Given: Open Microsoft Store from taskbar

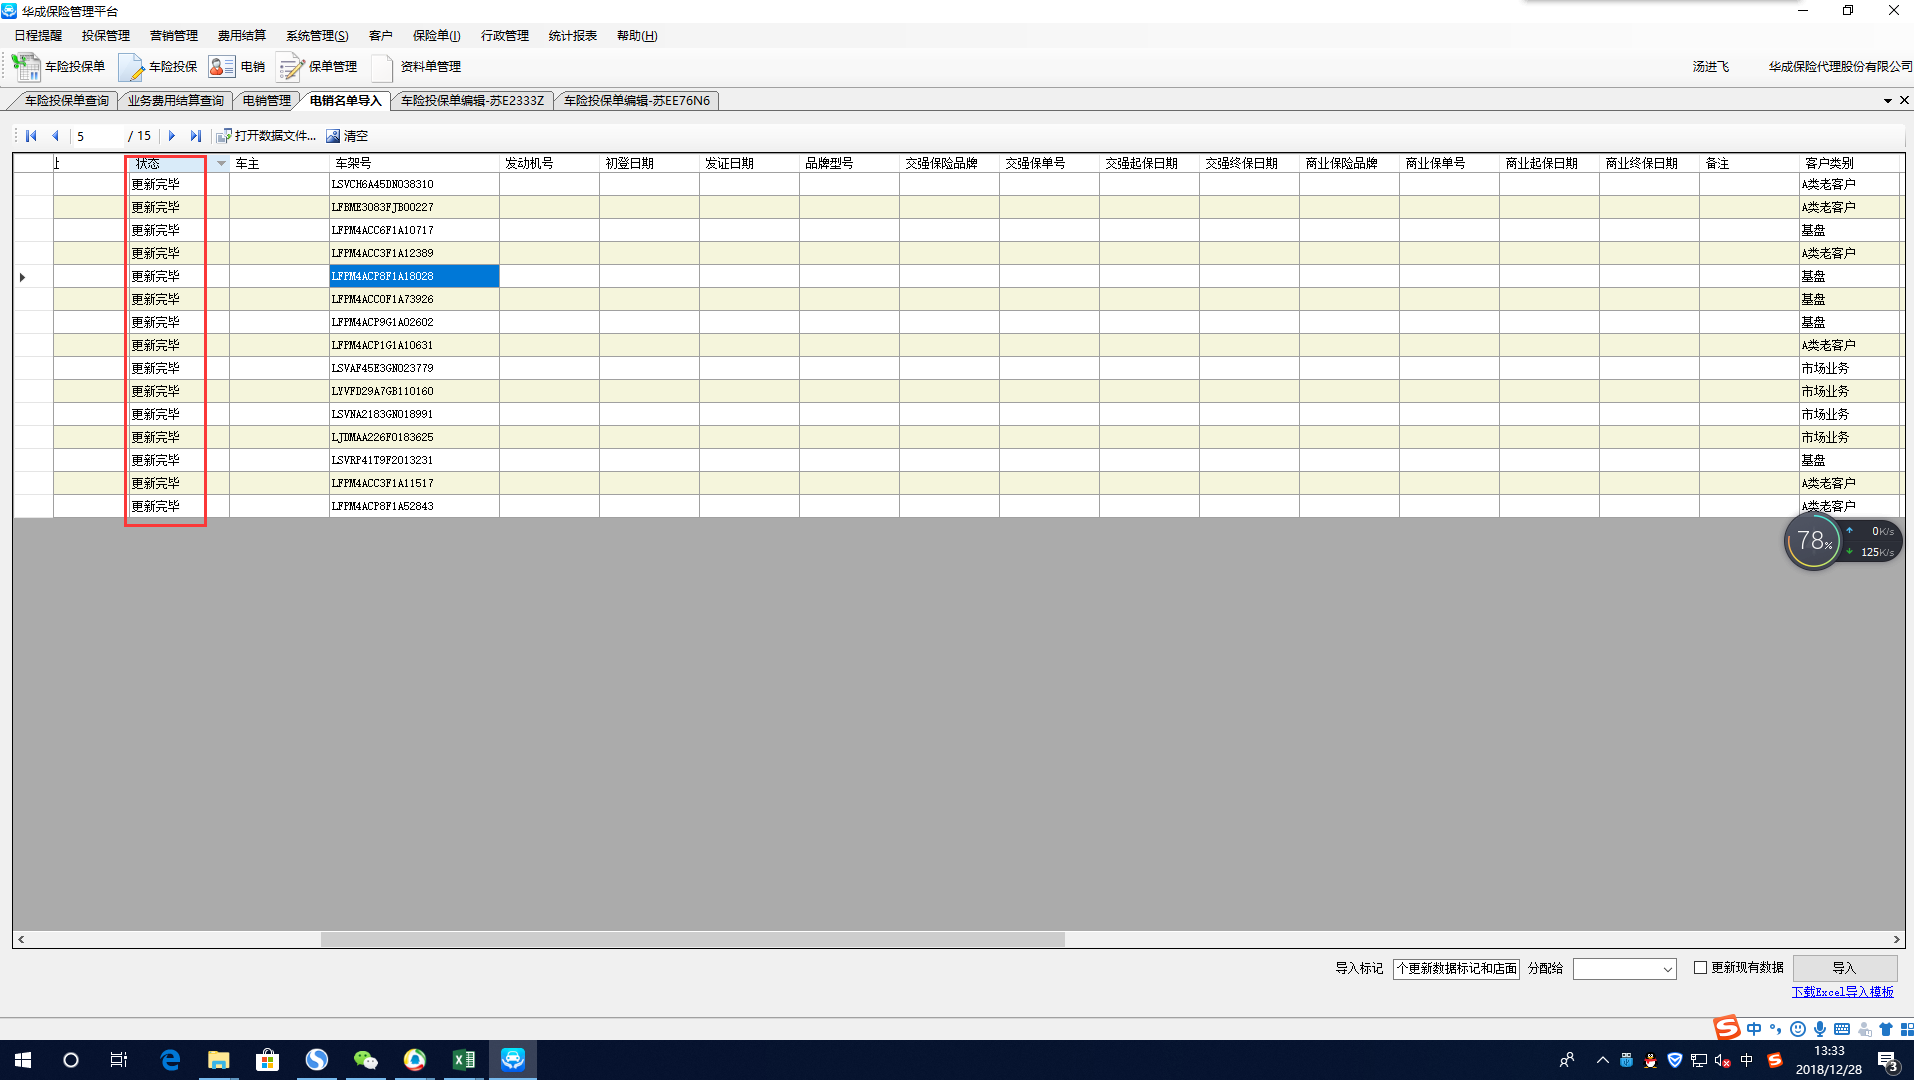Looking at the screenshot, I should (267, 1060).
